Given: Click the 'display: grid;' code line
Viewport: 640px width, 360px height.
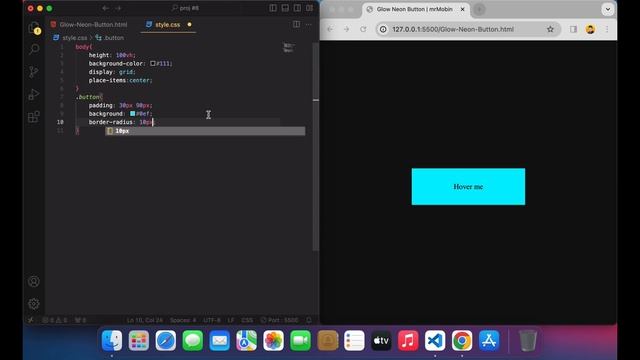Looking at the screenshot, I should tap(112, 72).
